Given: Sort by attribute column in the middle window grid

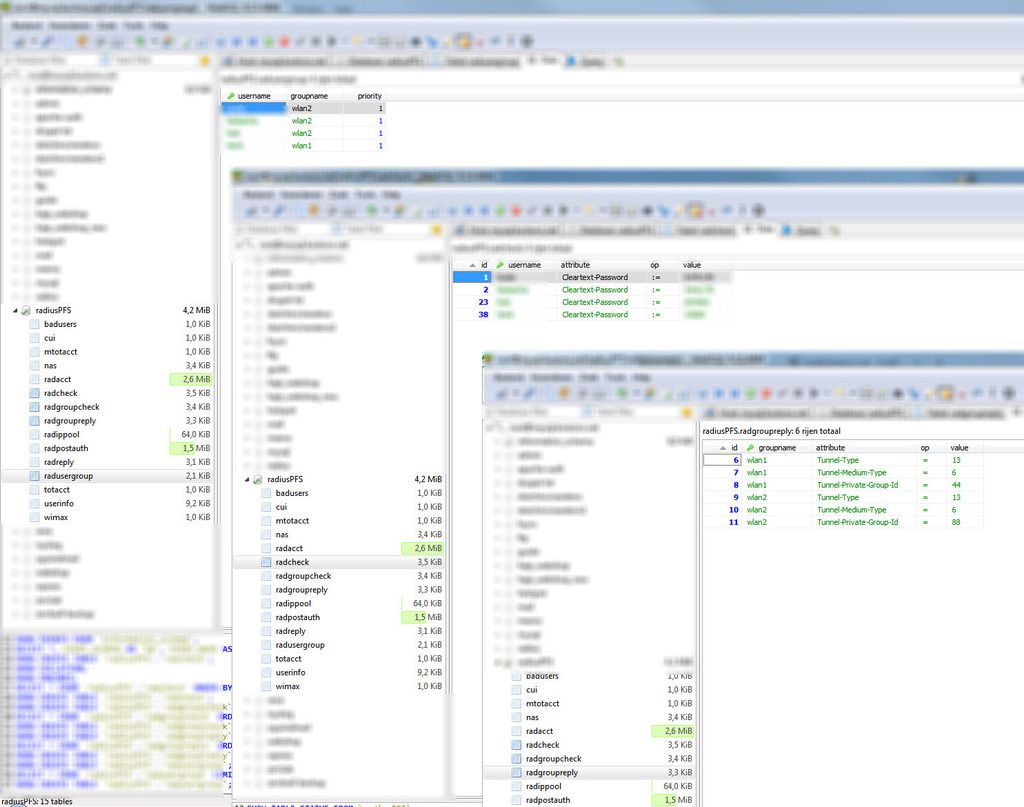Looking at the screenshot, I should click(x=599, y=265).
